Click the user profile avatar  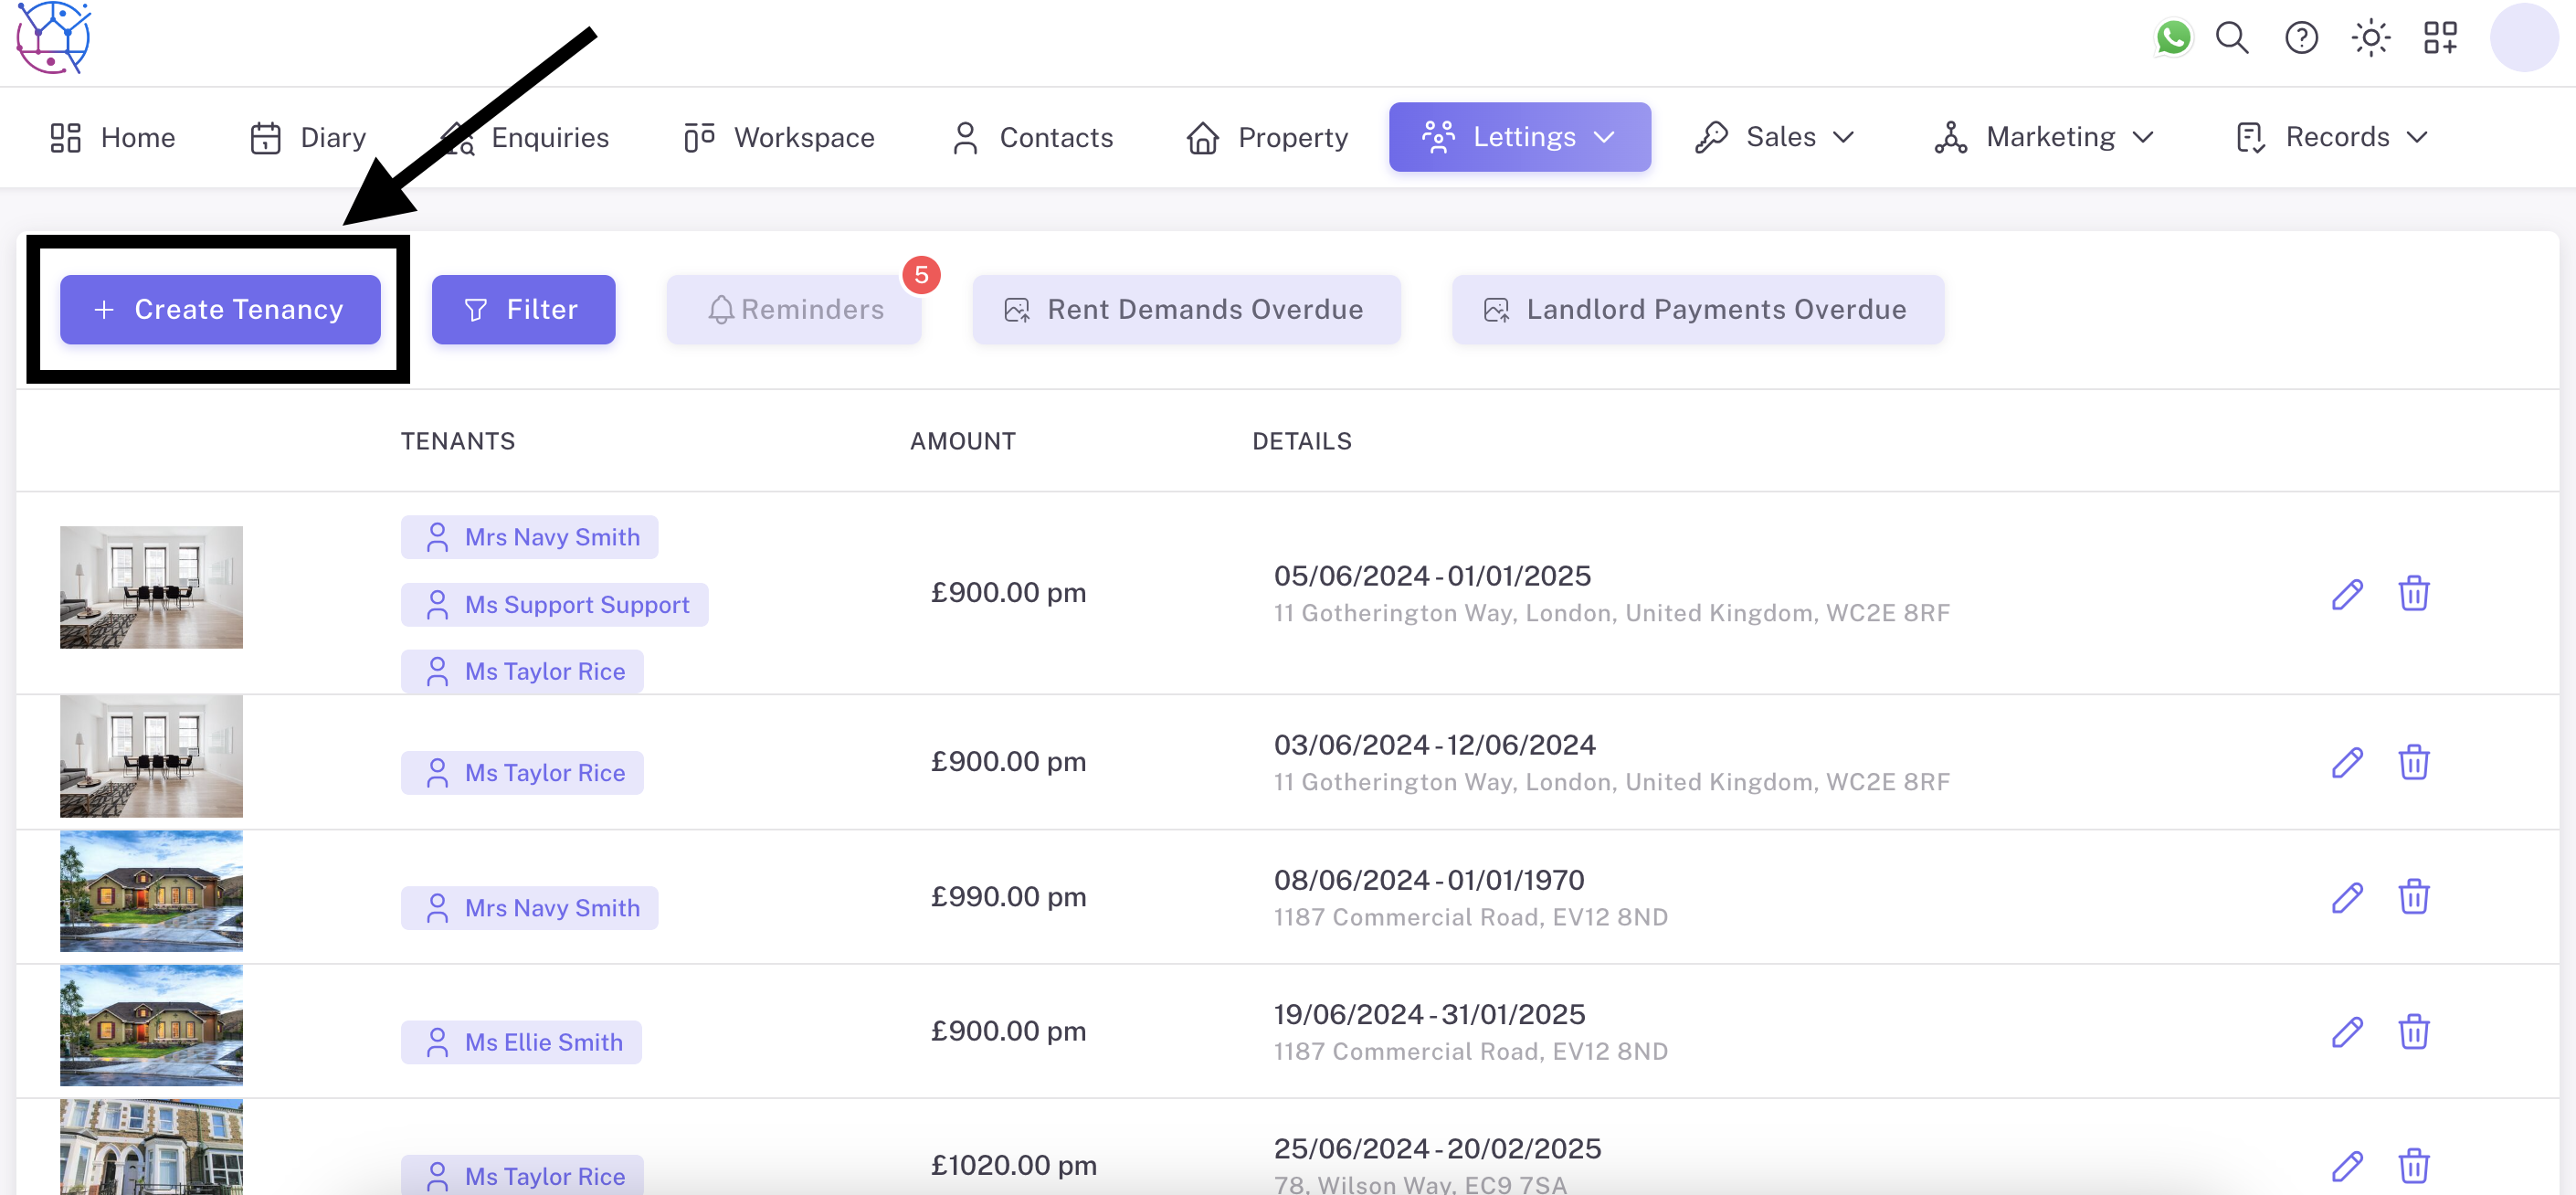coord(2523,38)
